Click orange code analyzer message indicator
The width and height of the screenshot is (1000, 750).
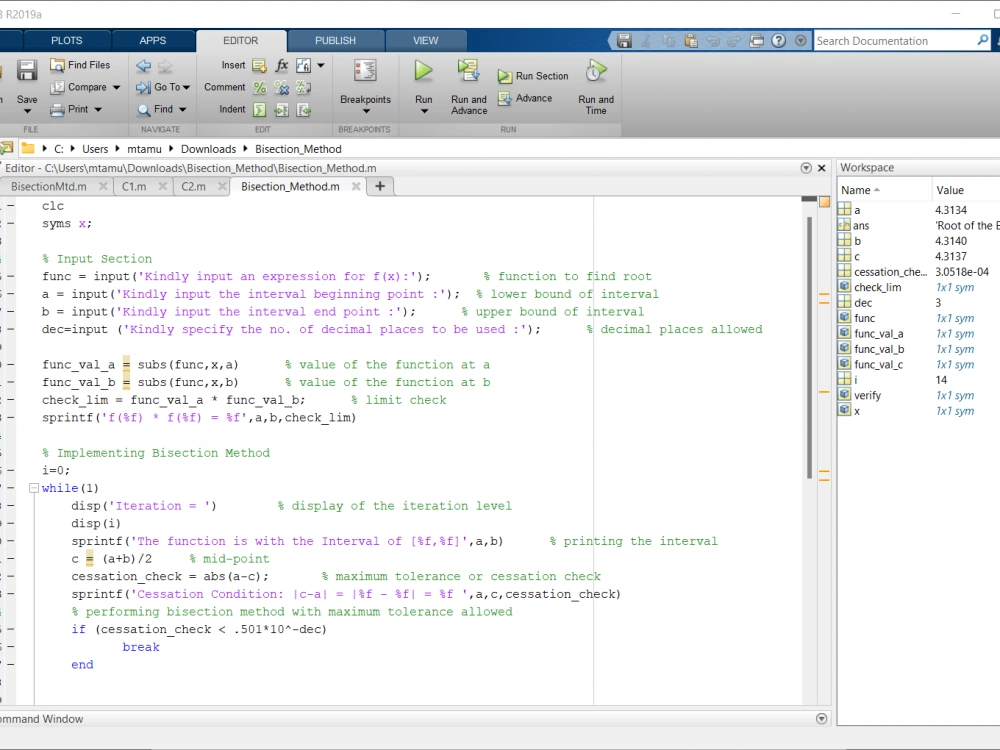point(824,202)
